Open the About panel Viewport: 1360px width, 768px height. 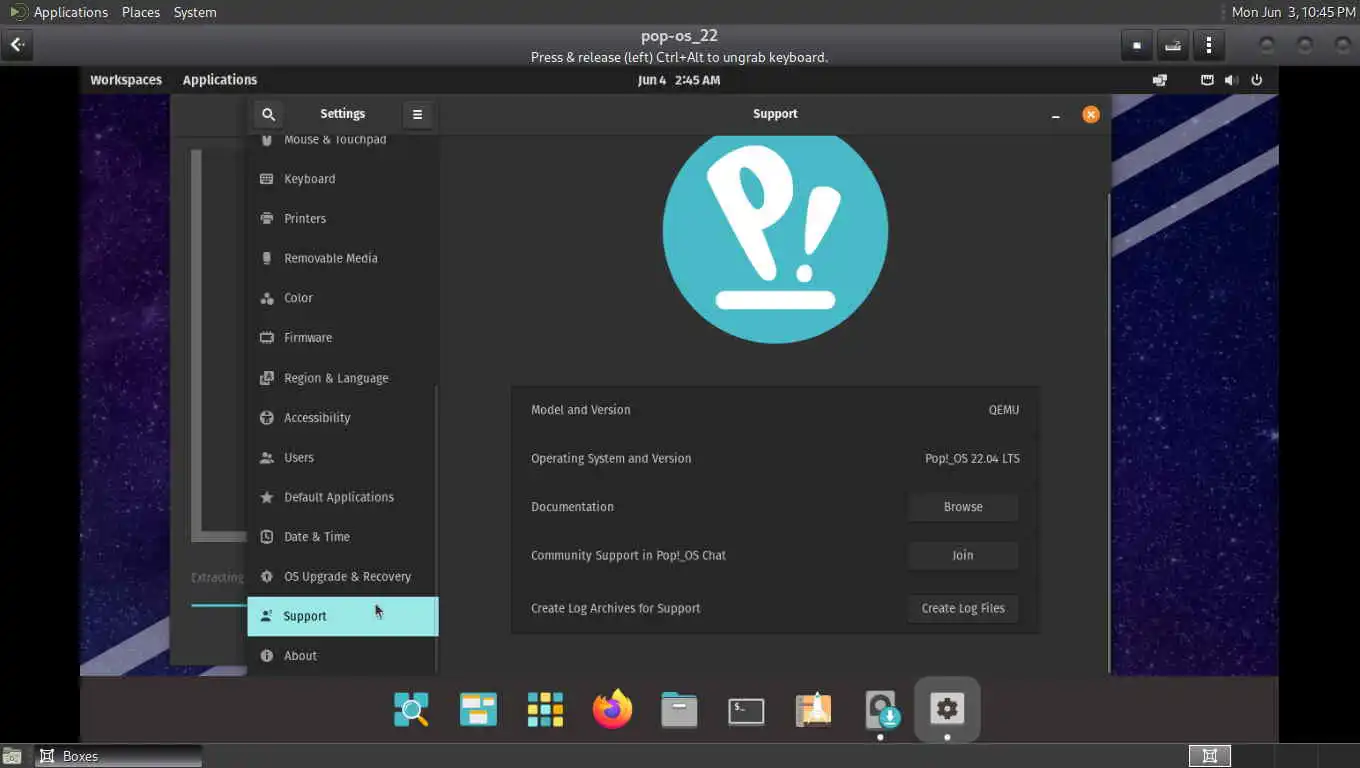click(x=342, y=656)
